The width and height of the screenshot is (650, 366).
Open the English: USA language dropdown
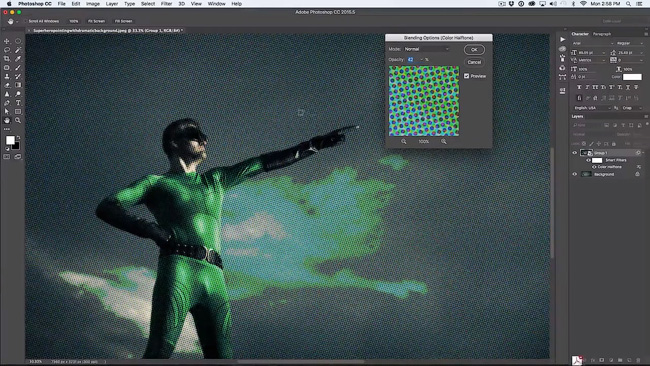[x=592, y=108]
